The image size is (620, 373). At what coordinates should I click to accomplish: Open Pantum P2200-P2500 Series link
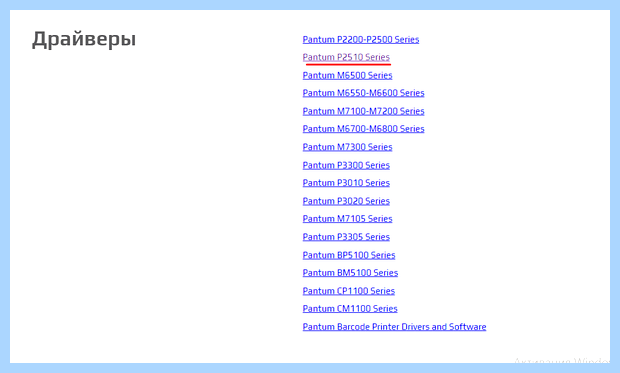click(x=361, y=40)
